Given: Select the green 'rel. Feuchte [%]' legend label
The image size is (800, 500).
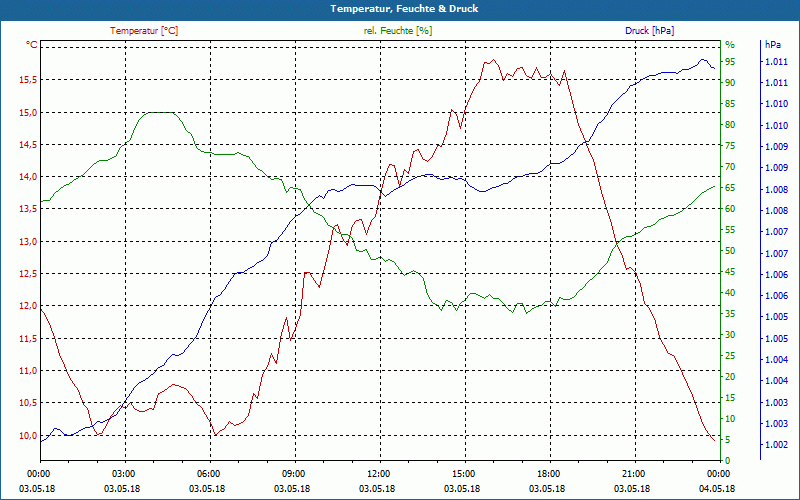Looking at the screenshot, I should tap(398, 31).
